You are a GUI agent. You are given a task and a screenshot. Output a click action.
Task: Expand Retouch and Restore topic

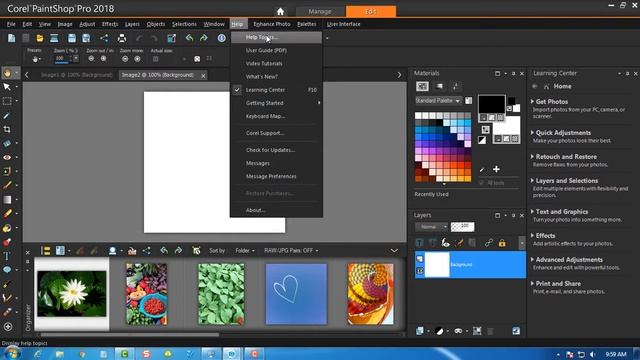click(x=566, y=157)
